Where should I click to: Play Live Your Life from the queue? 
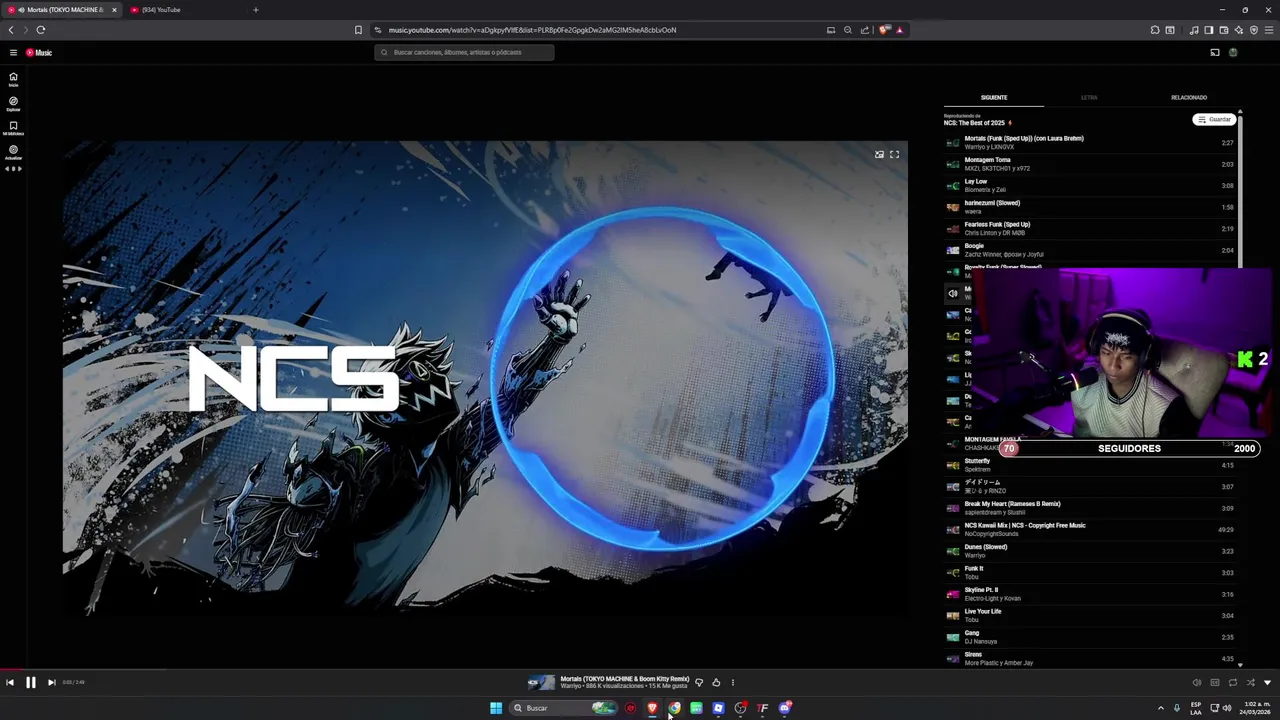1090,615
